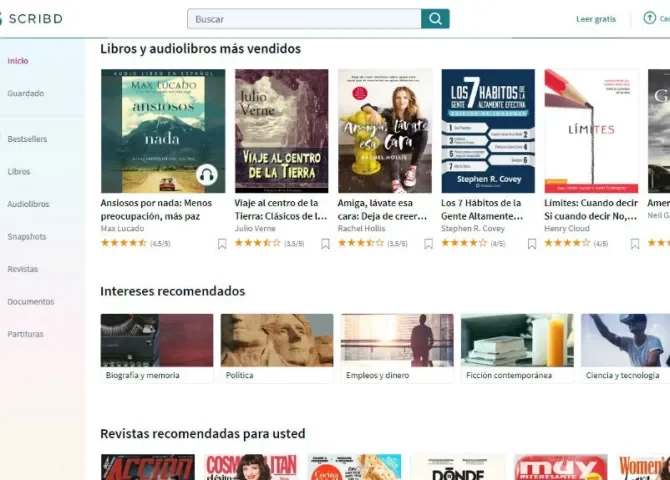
Task: Click the search magnifier button
Action: pos(435,19)
